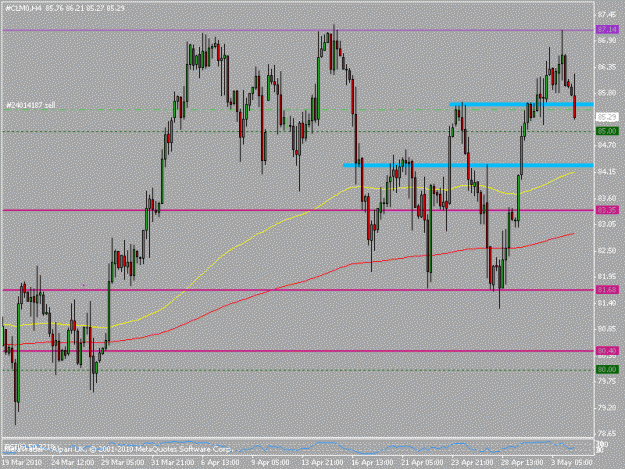Click the 13 Apr 21:00 time label
The image size is (625, 469).
(x=322, y=463)
